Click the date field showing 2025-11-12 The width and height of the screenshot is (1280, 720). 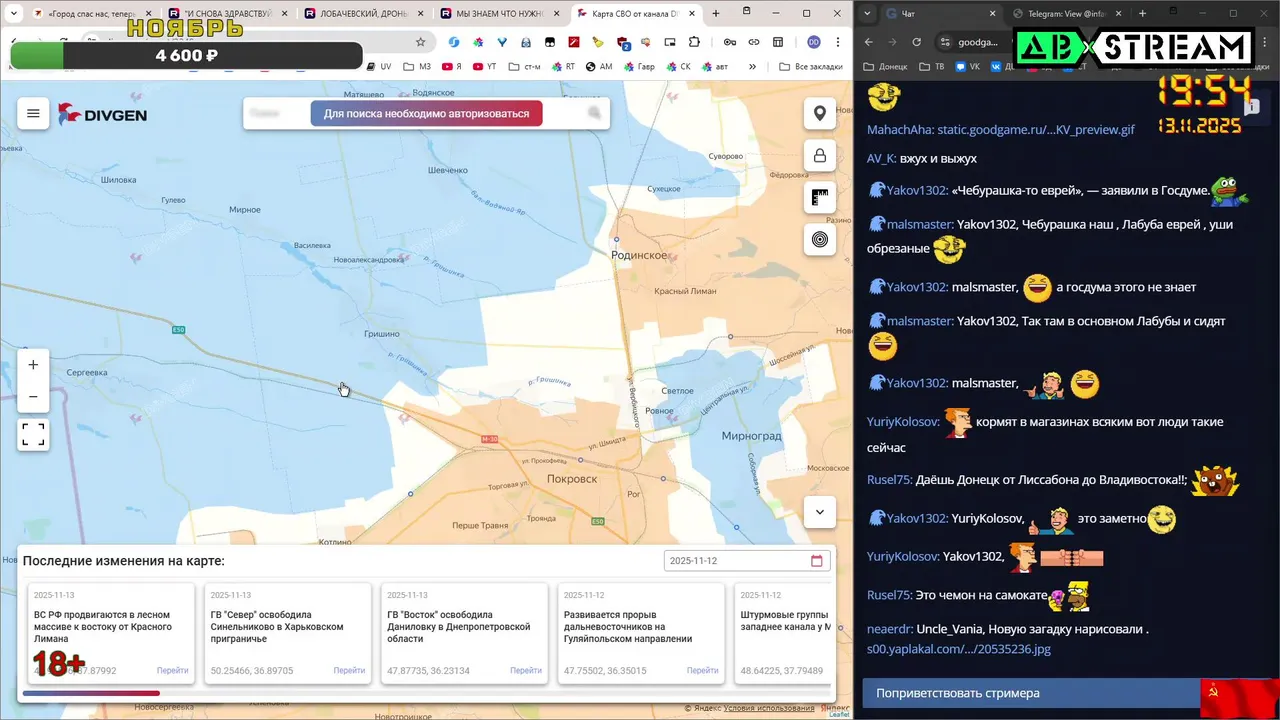(x=747, y=561)
